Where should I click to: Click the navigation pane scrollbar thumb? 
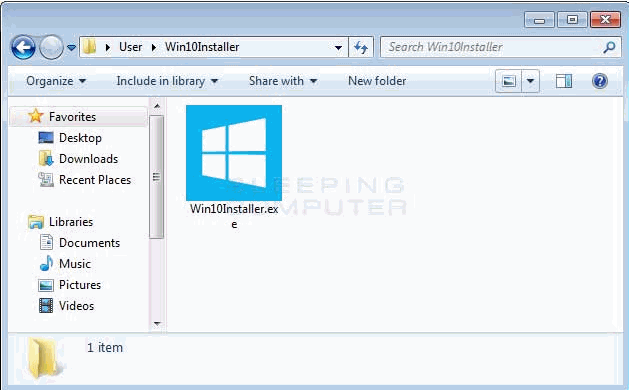point(156,177)
